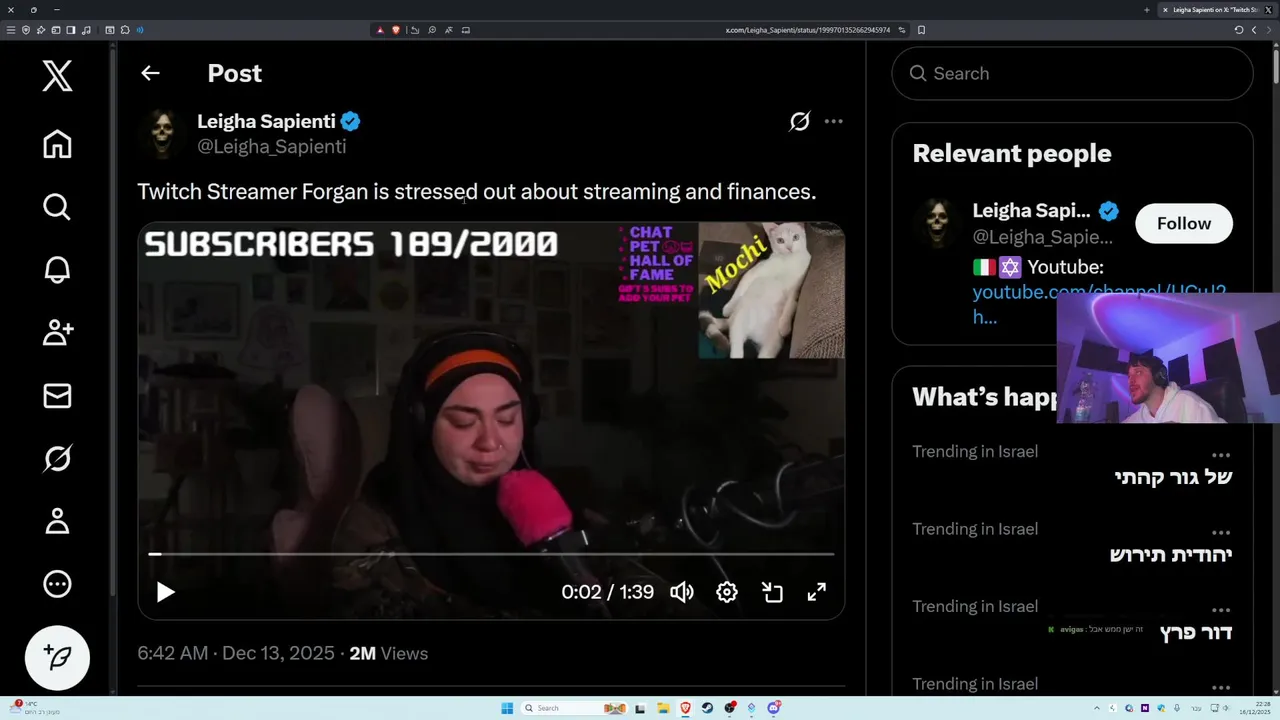Open Brave Rewards triangle icon
Viewport: 1280px width, 720px height.
(x=380, y=30)
